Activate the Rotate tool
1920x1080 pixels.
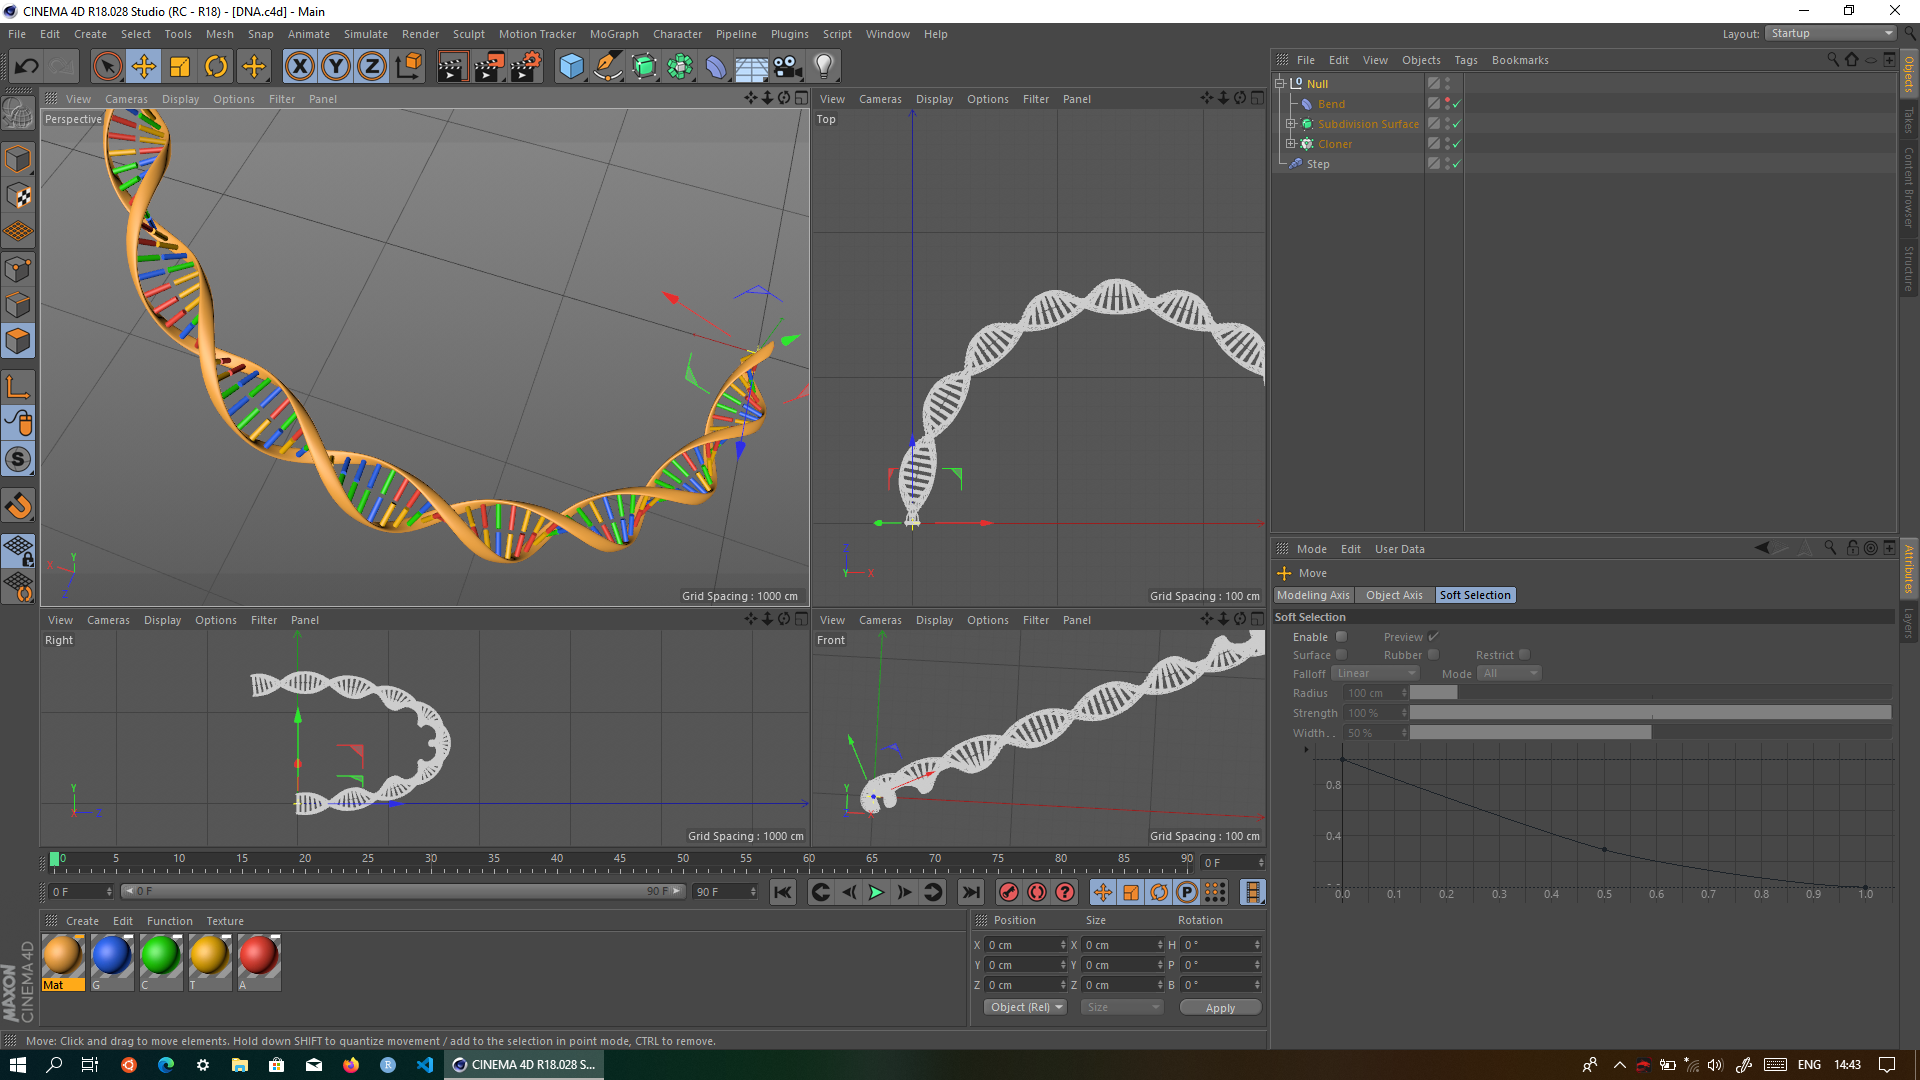[216, 67]
